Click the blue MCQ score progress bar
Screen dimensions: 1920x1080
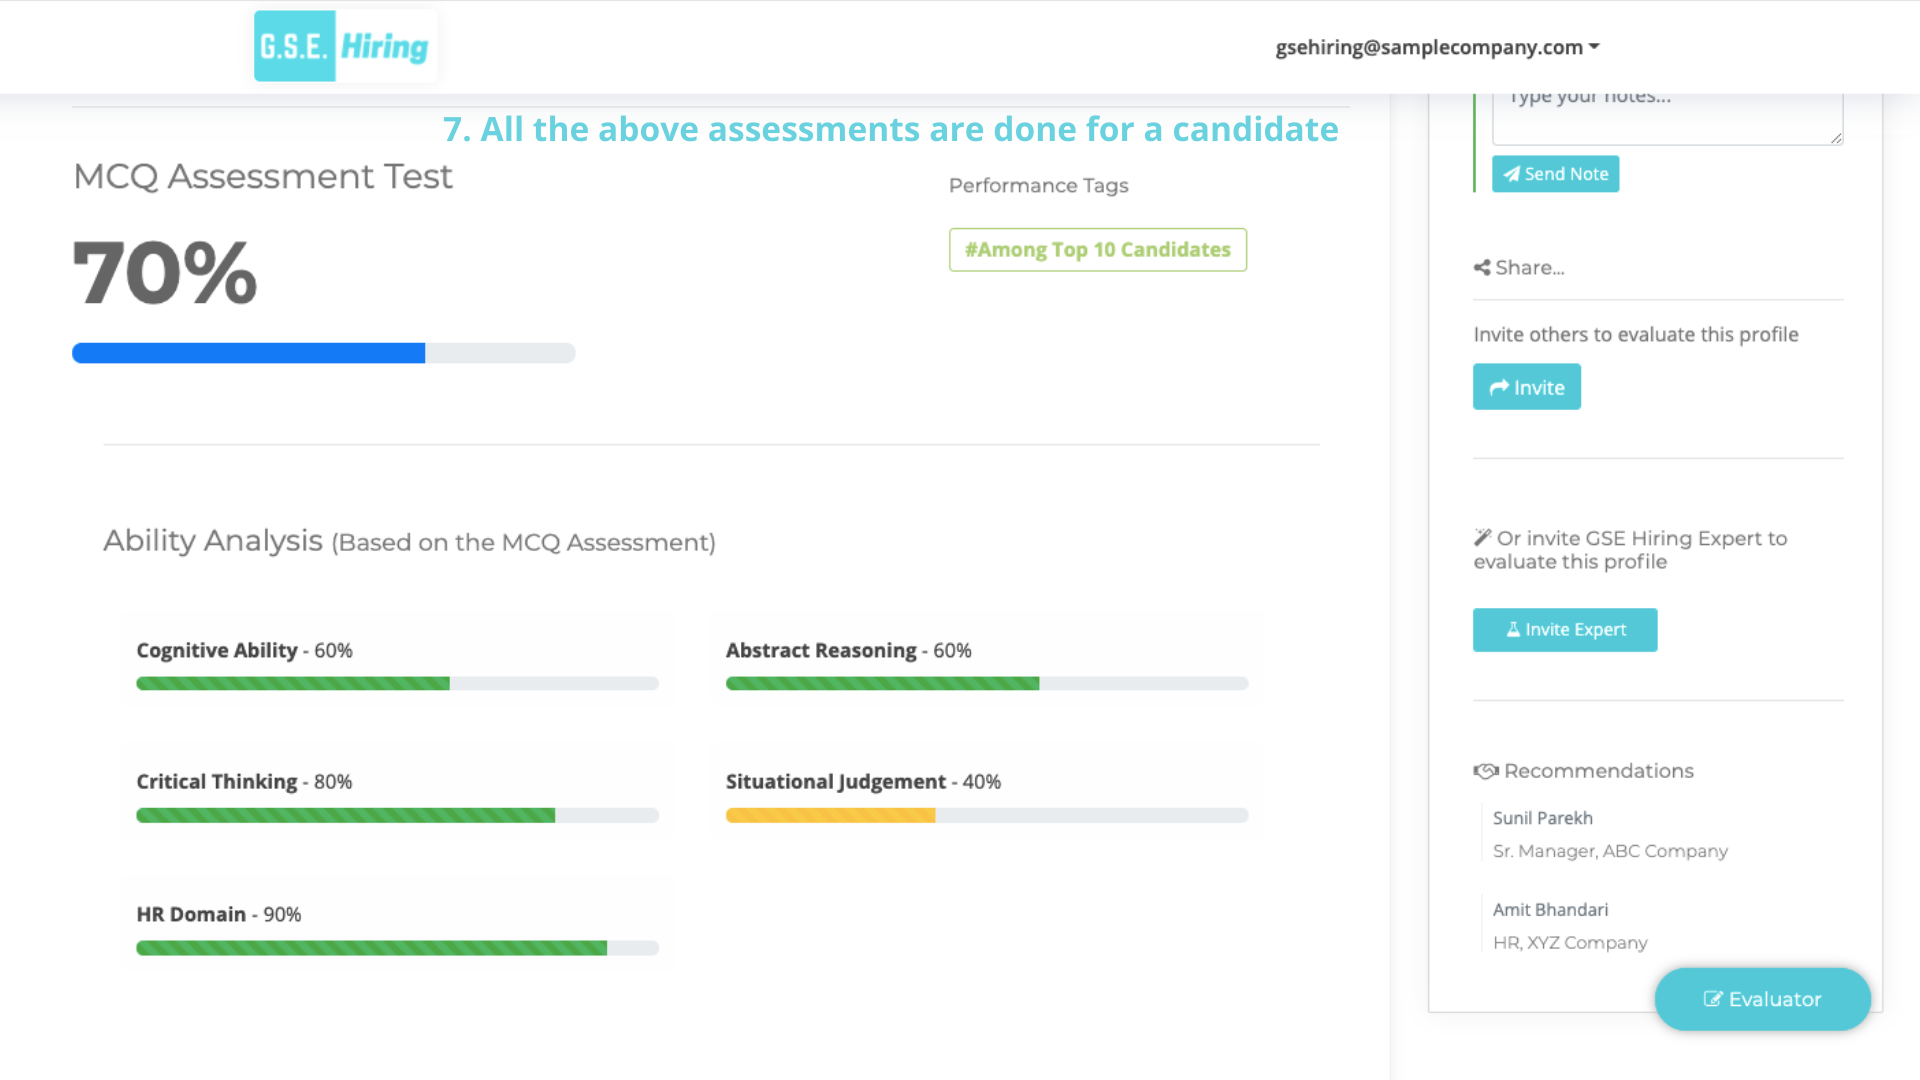(x=323, y=353)
